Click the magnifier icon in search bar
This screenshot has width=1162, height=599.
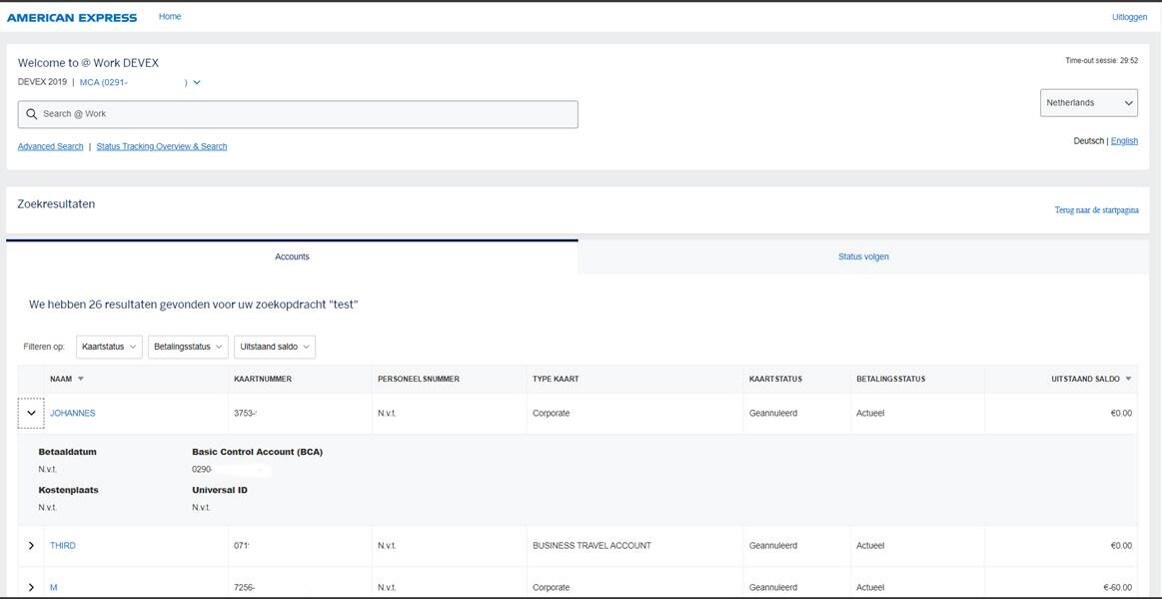(32, 114)
